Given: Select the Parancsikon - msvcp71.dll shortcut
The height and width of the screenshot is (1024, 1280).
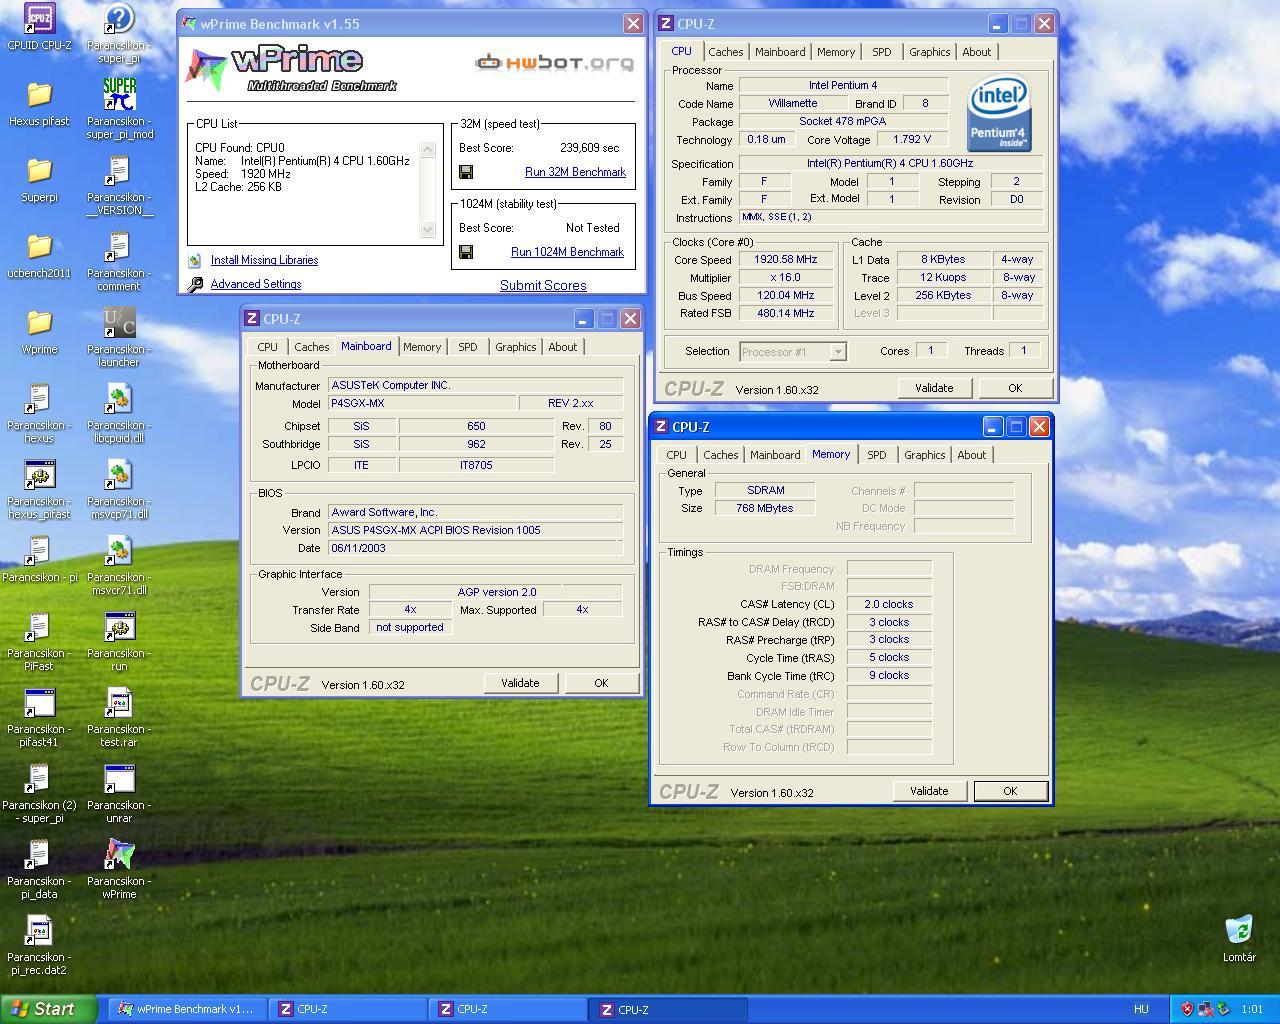Looking at the screenshot, I should pos(119,488).
